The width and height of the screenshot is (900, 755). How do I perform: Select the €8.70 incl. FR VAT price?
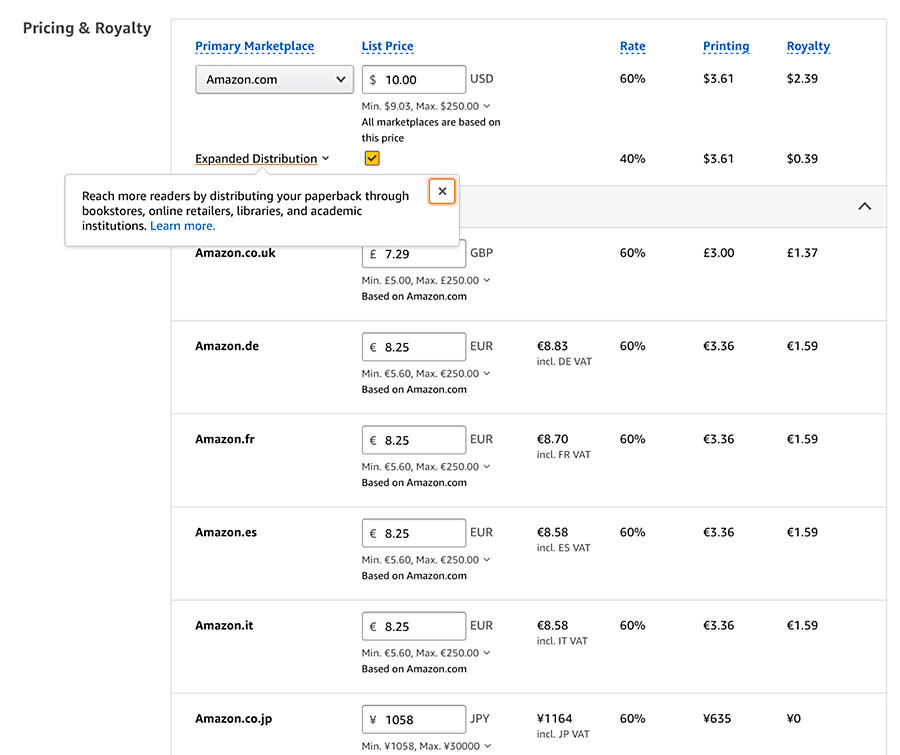click(x=552, y=439)
